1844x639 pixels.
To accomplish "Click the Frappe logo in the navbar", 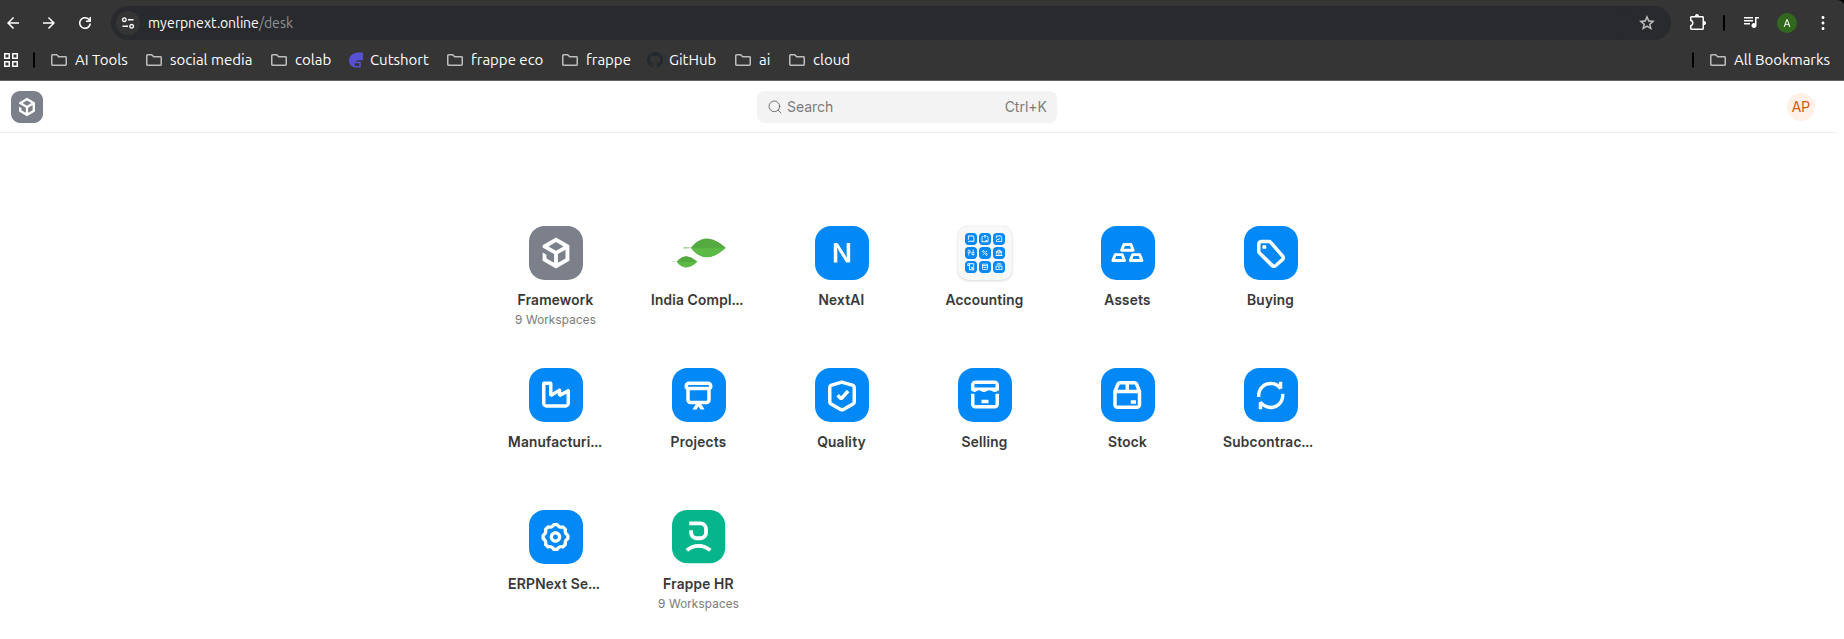I will click(27, 107).
